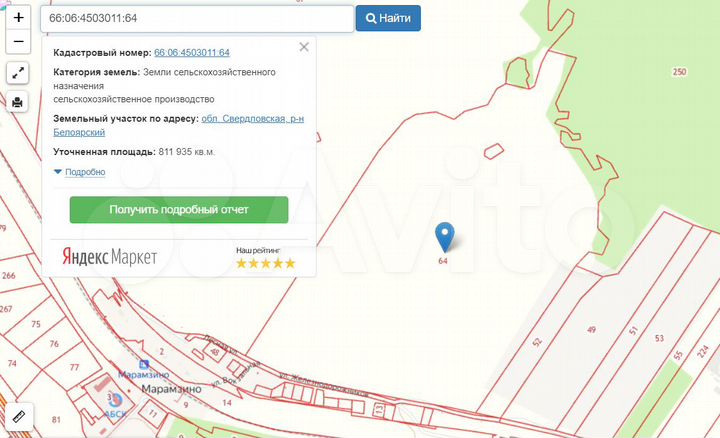Click the АБСК map marker icon
The width and height of the screenshot is (720, 438).
pyautogui.click(x=117, y=400)
